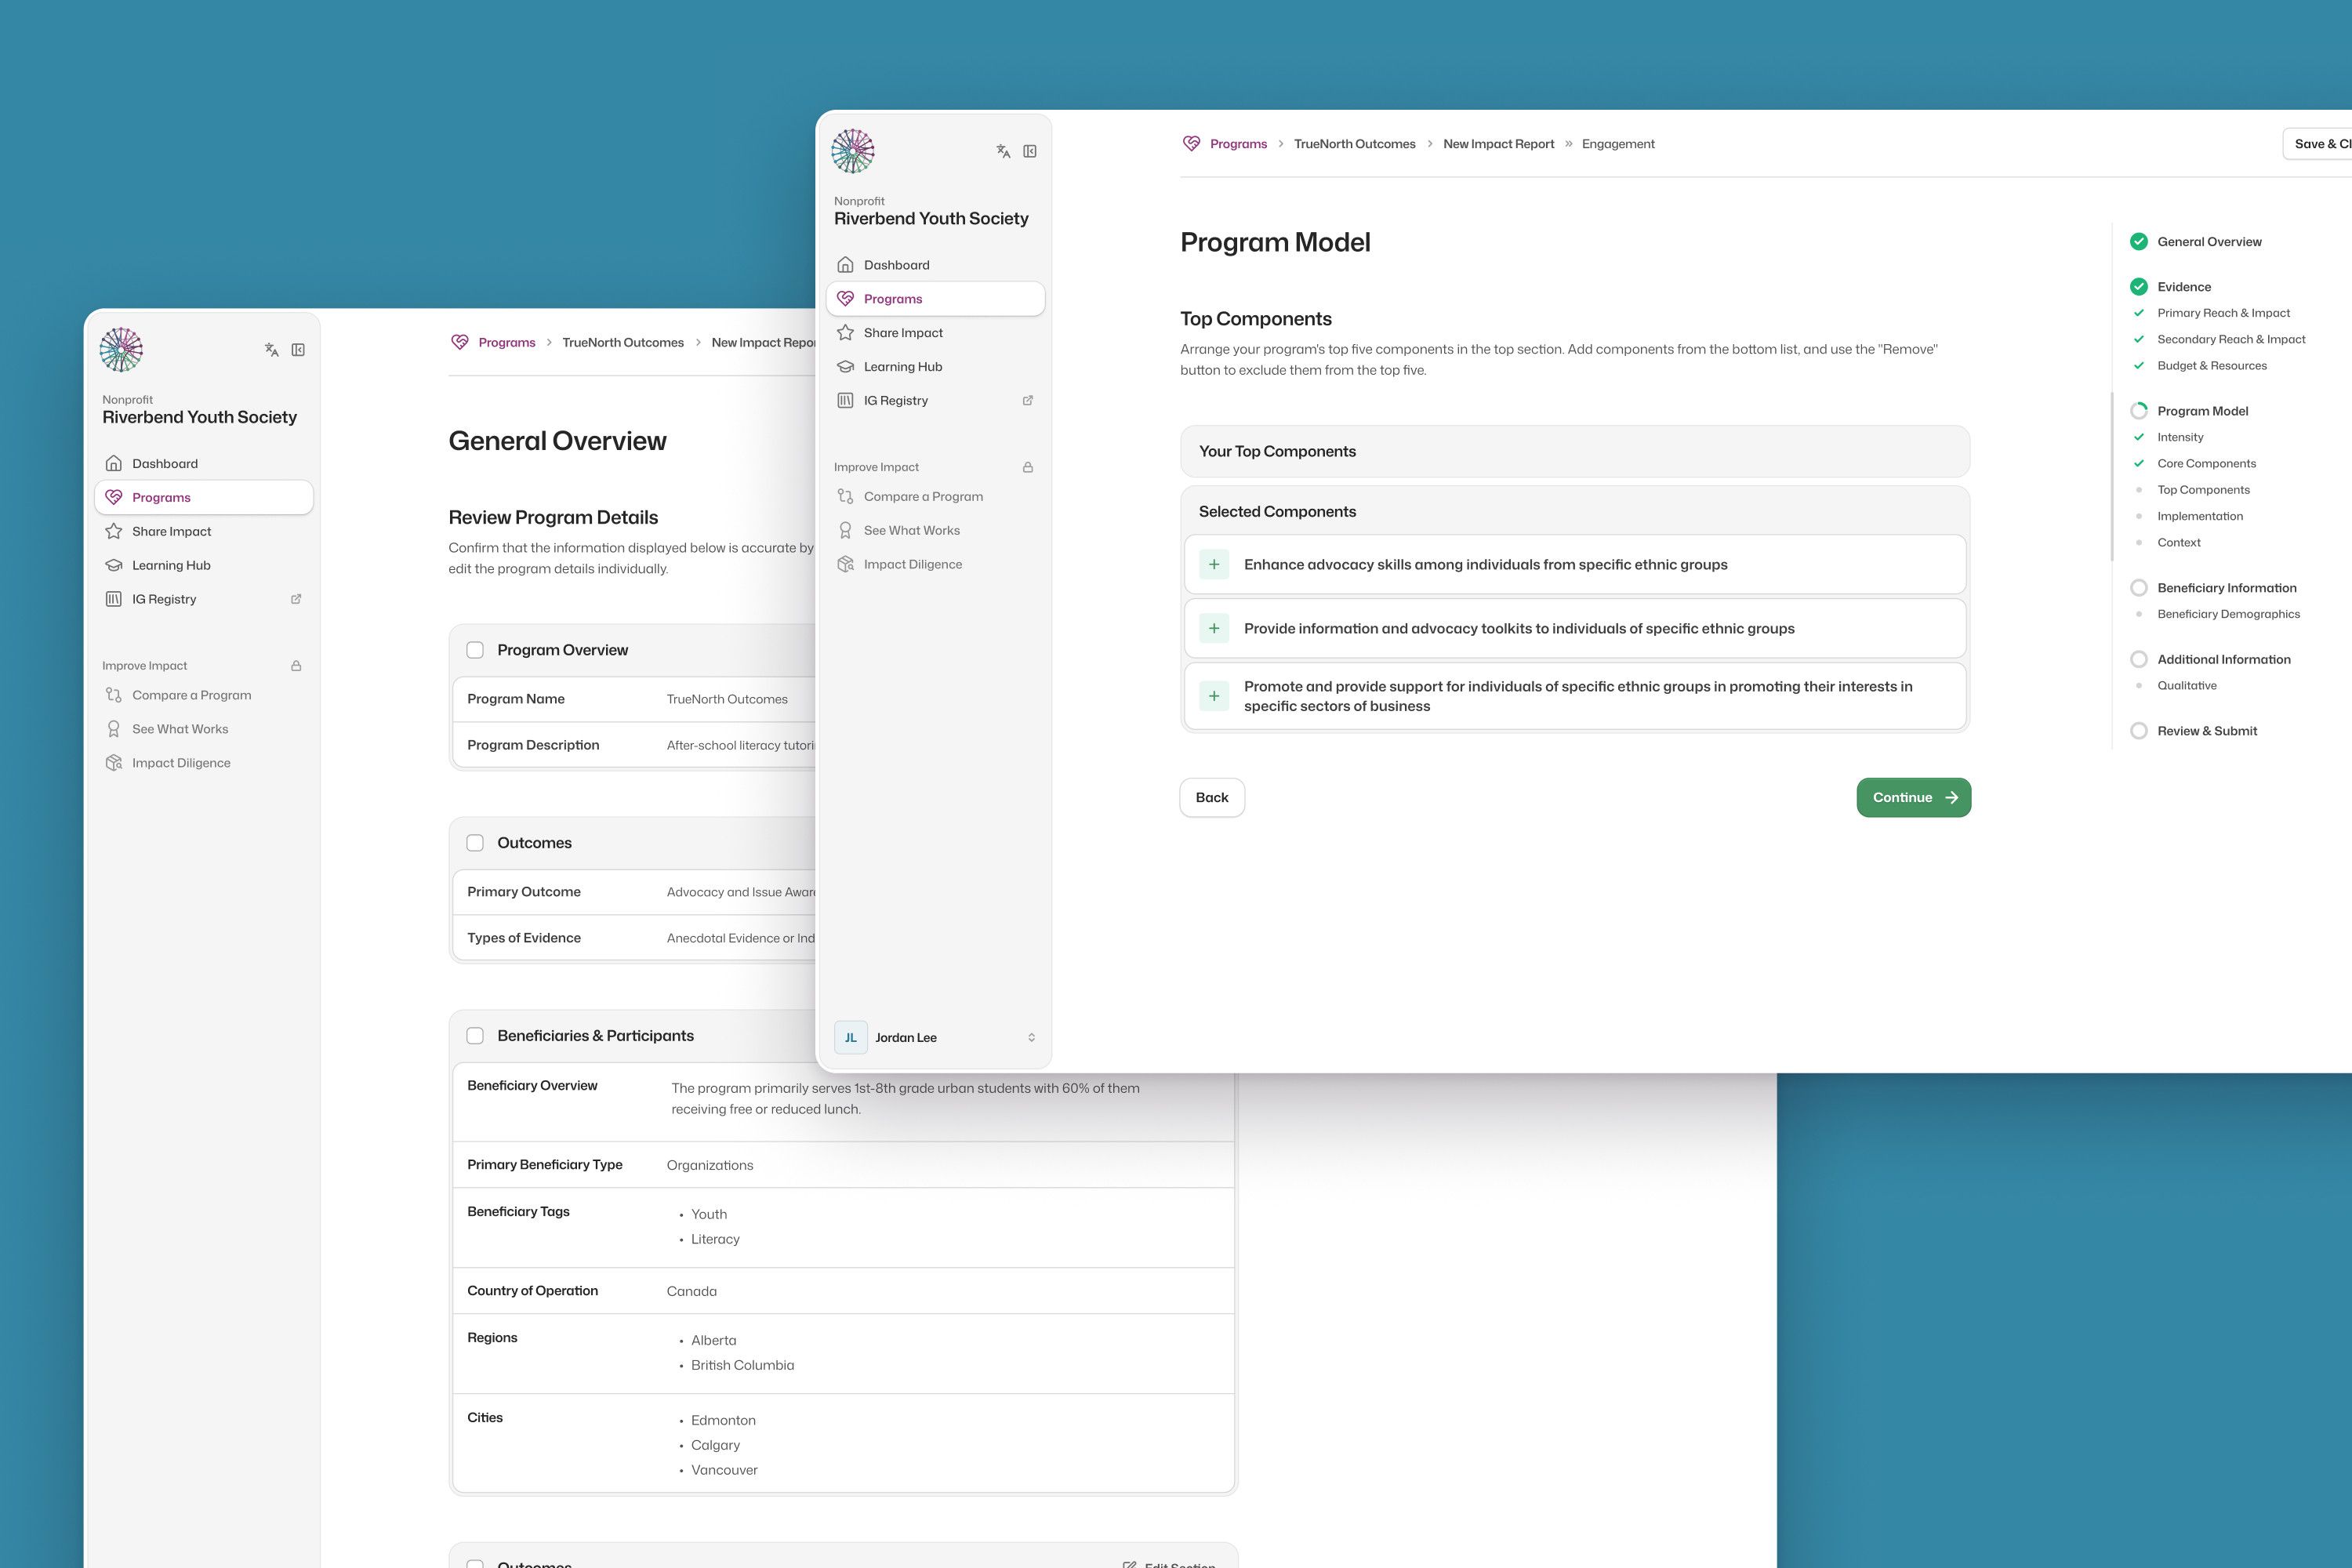The width and height of the screenshot is (2352, 1568).
Task: Click the lock icon beside Improve Impact in back window
Action: [x=296, y=666]
